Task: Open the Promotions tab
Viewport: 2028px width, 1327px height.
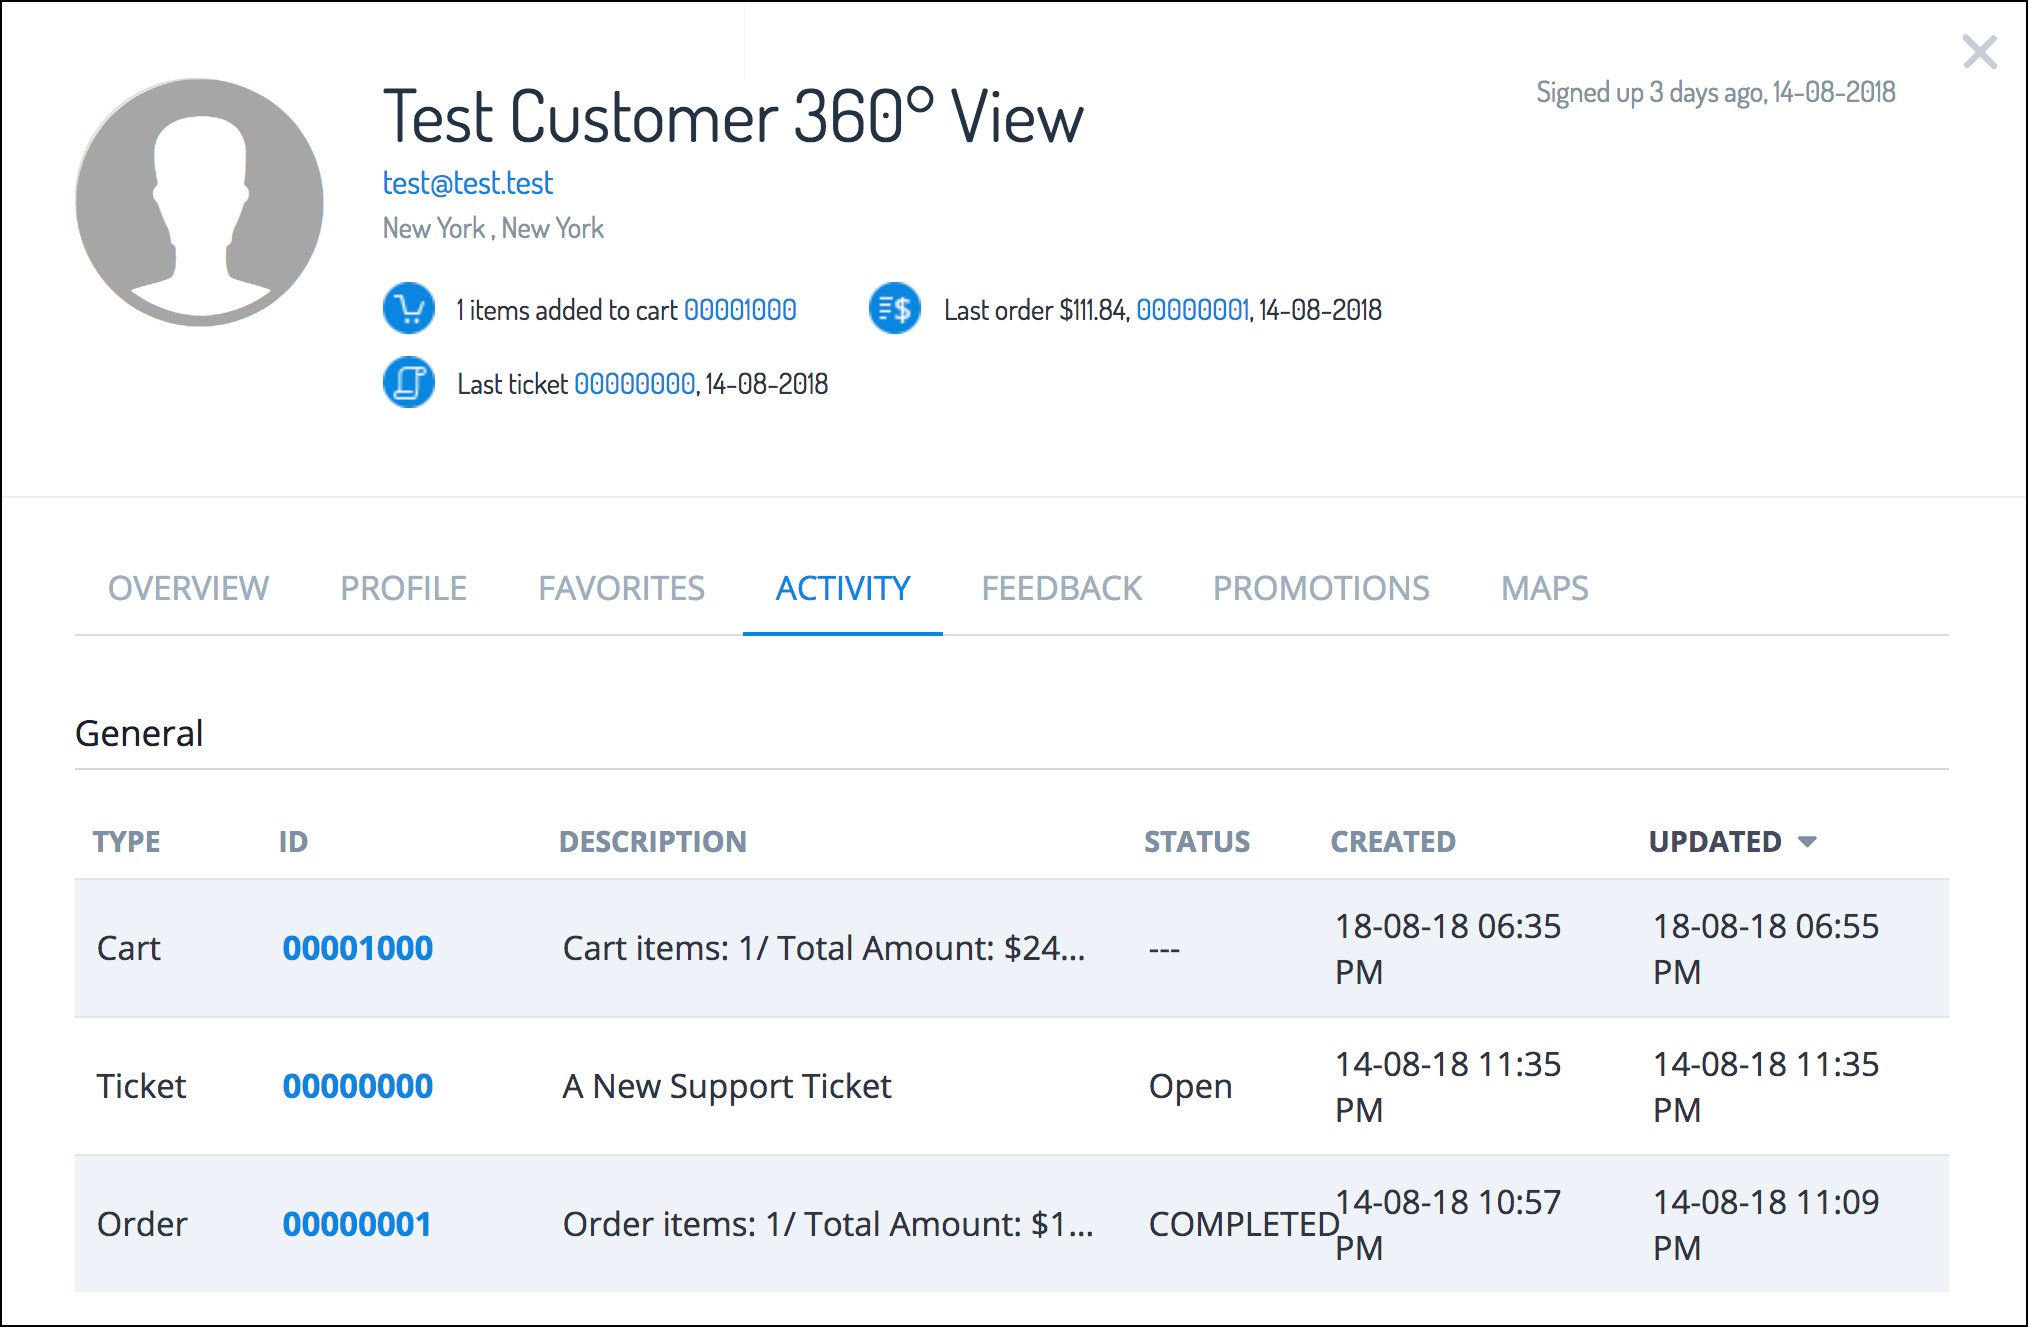Action: click(1321, 588)
